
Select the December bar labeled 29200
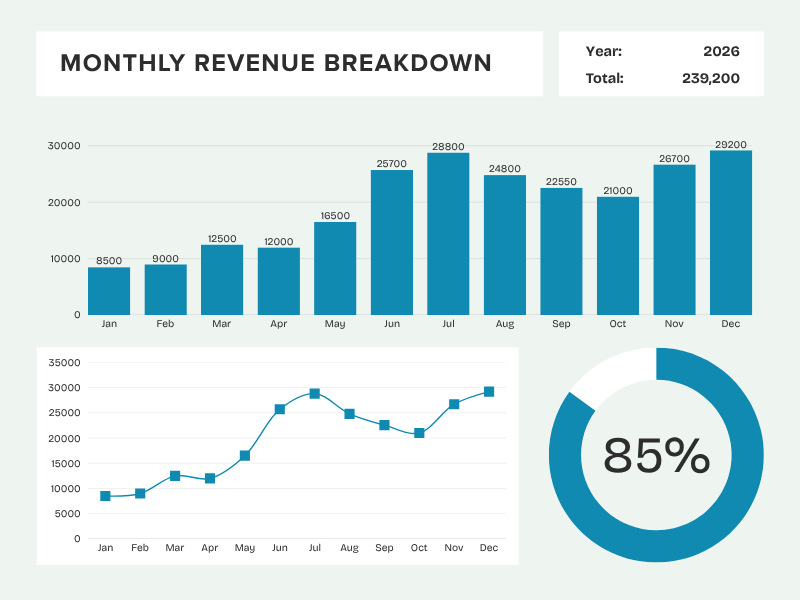point(731,233)
